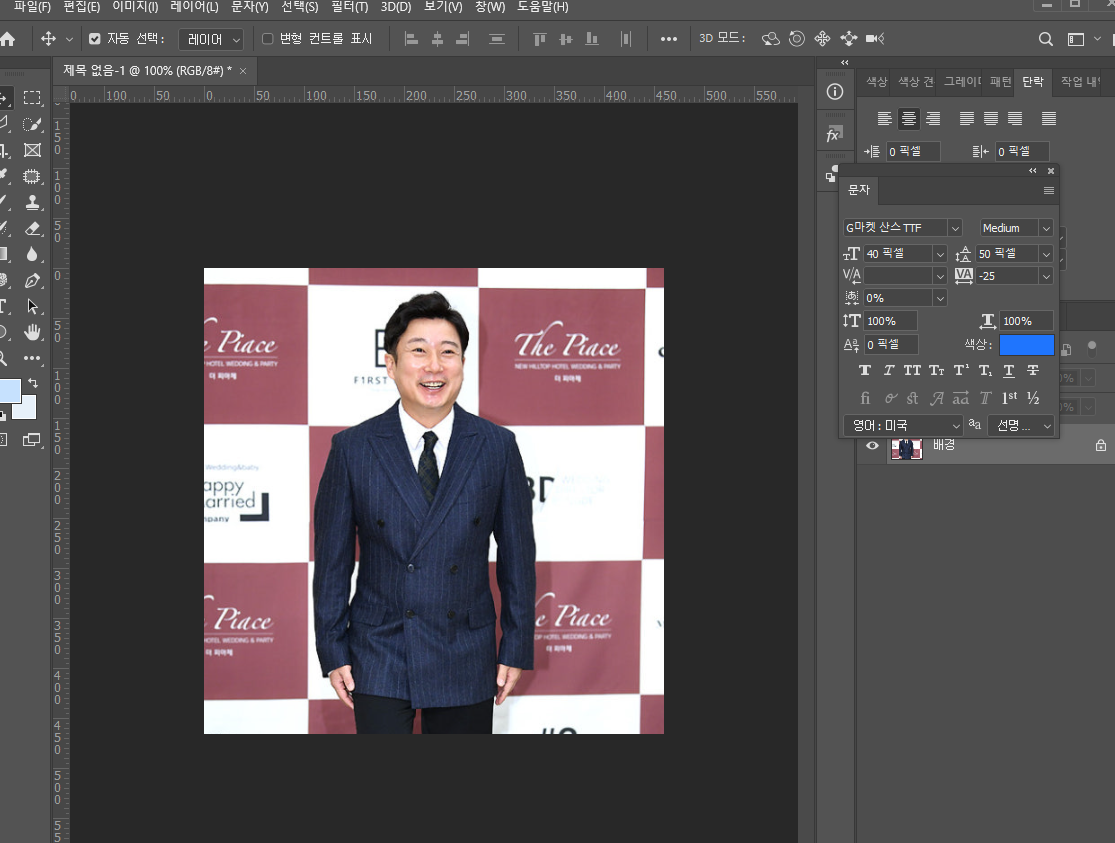The height and width of the screenshot is (843, 1115).
Task: Justify all lines in paragraph panel
Action: [x=1049, y=119]
